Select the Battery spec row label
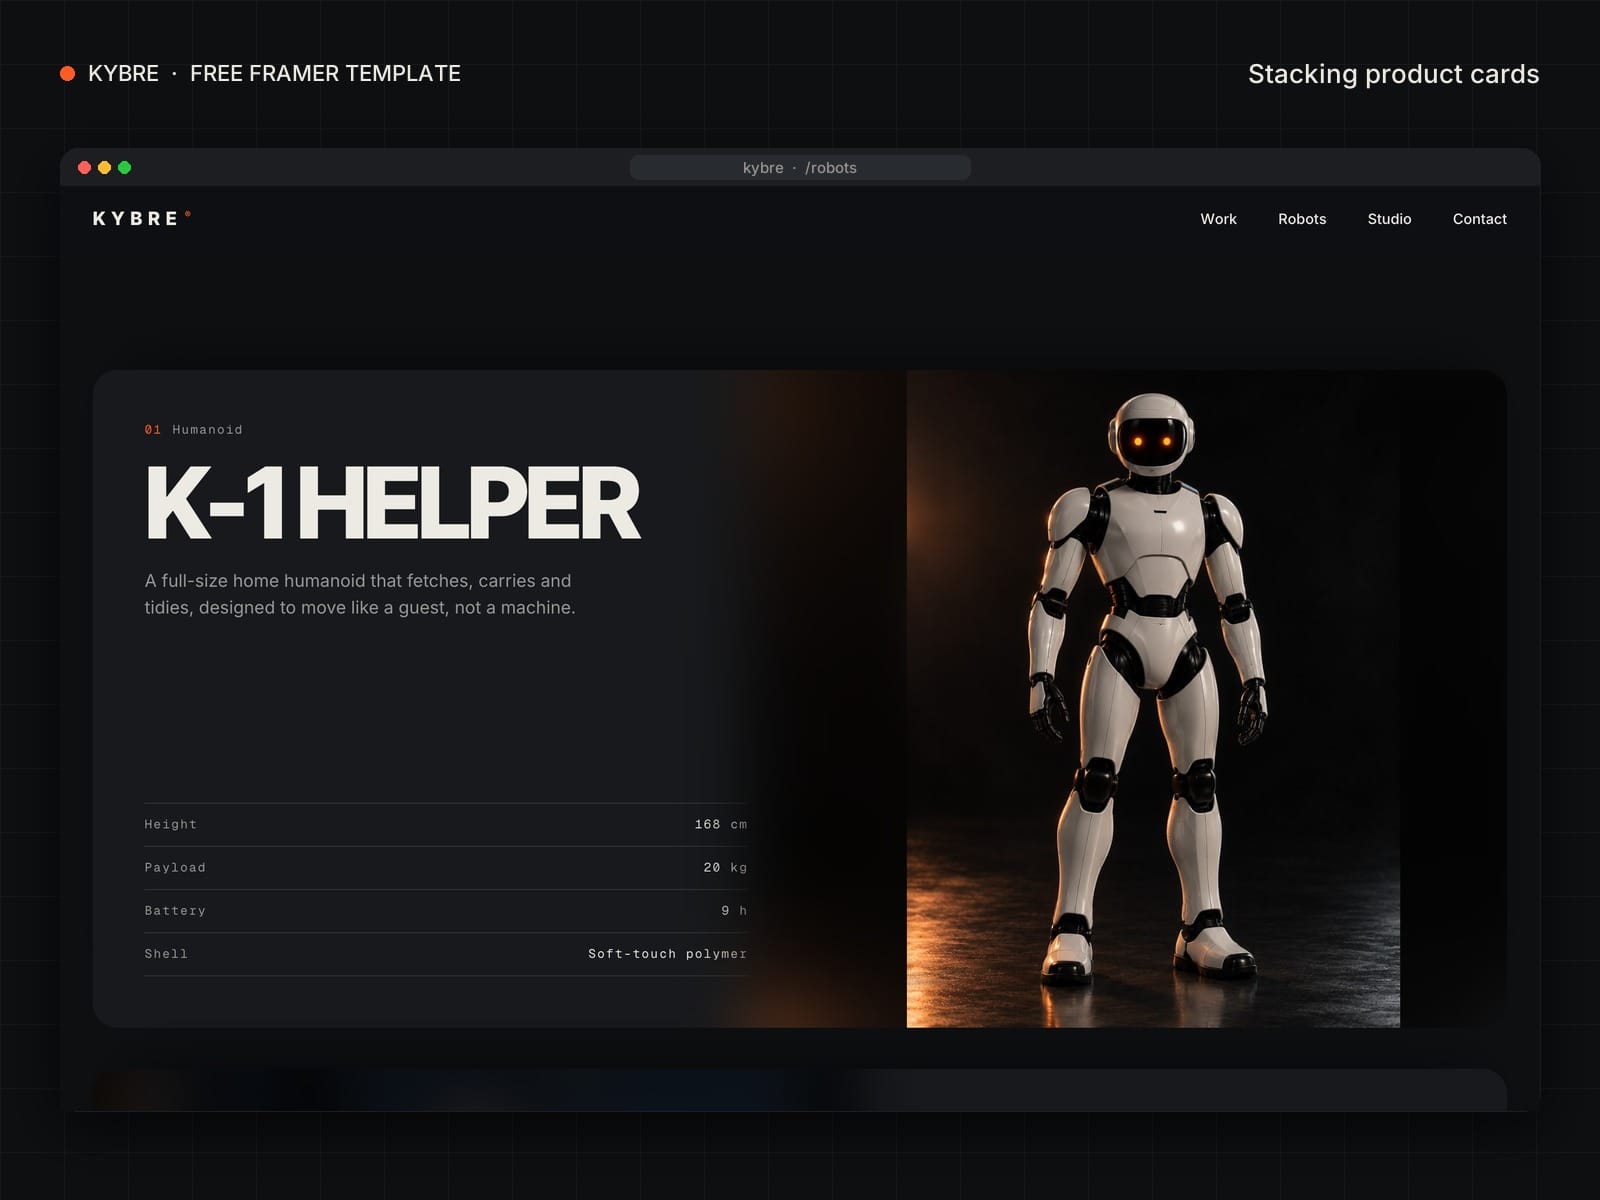The width and height of the screenshot is (1600, 1200). point(175,911)
